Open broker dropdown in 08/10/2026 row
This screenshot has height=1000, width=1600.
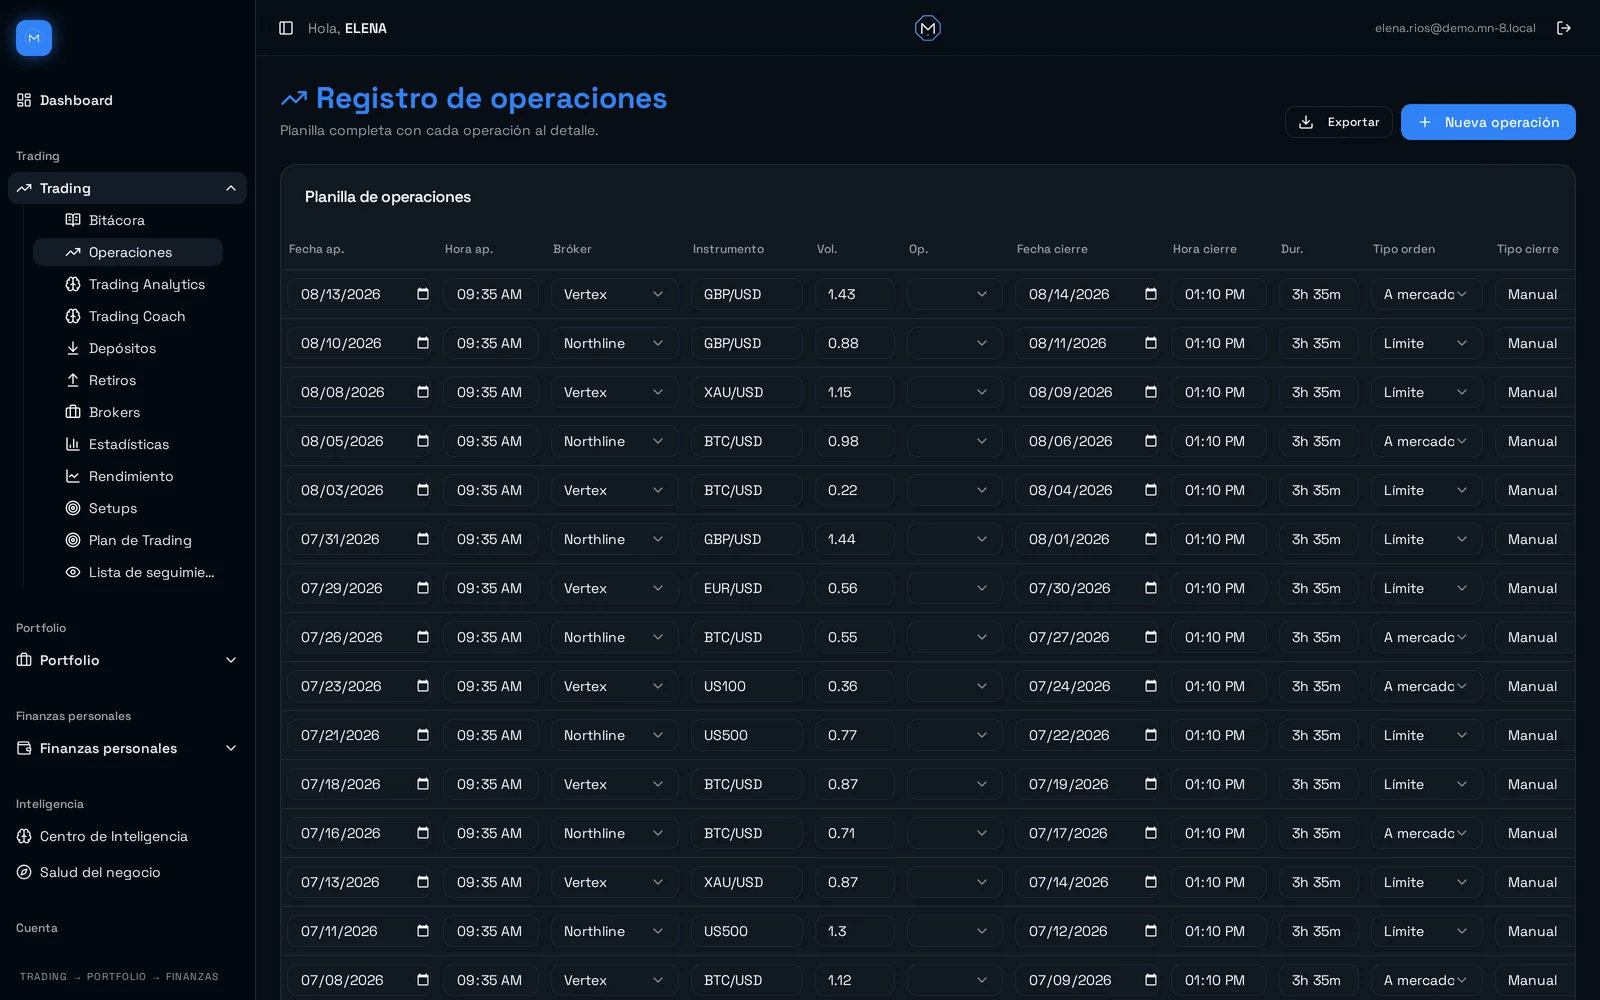click(x=614, y=343)
